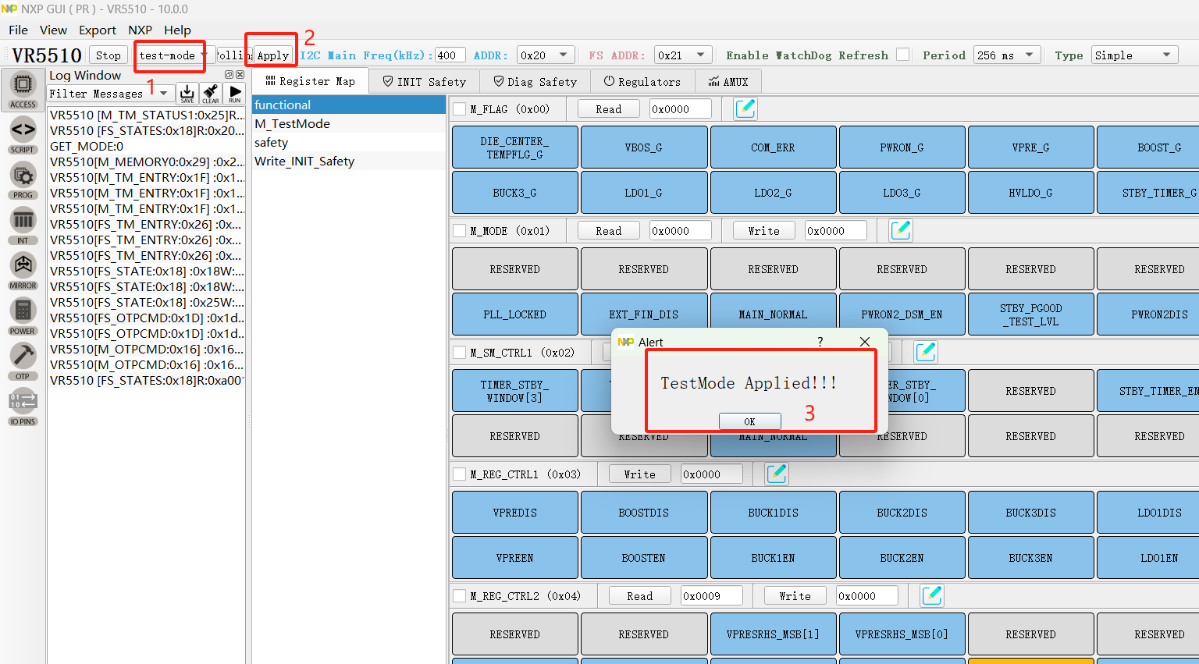Expand the Type Simple dropdown
The height and width of the screenshot is (664, 1199).
point(1133,55)
